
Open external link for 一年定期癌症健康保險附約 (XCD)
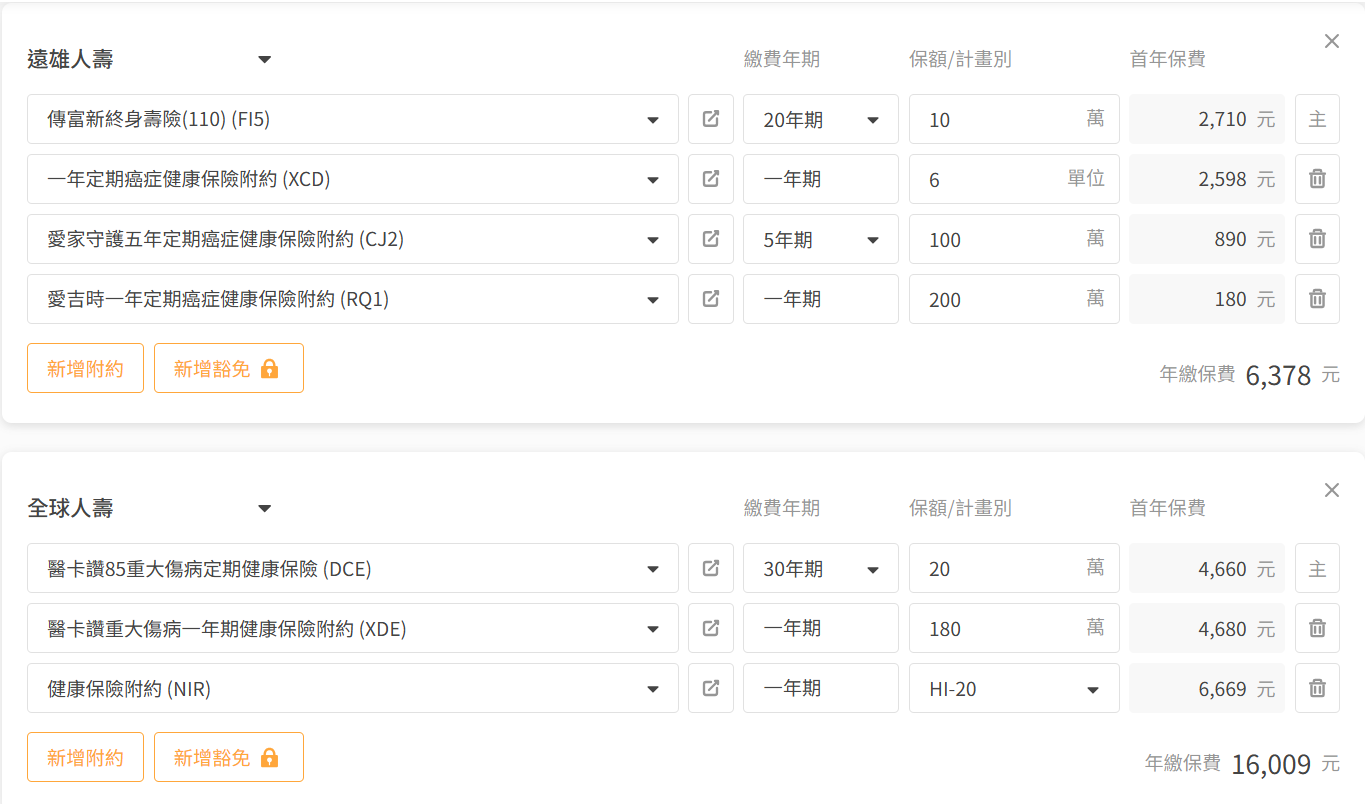tap(711, 179)
